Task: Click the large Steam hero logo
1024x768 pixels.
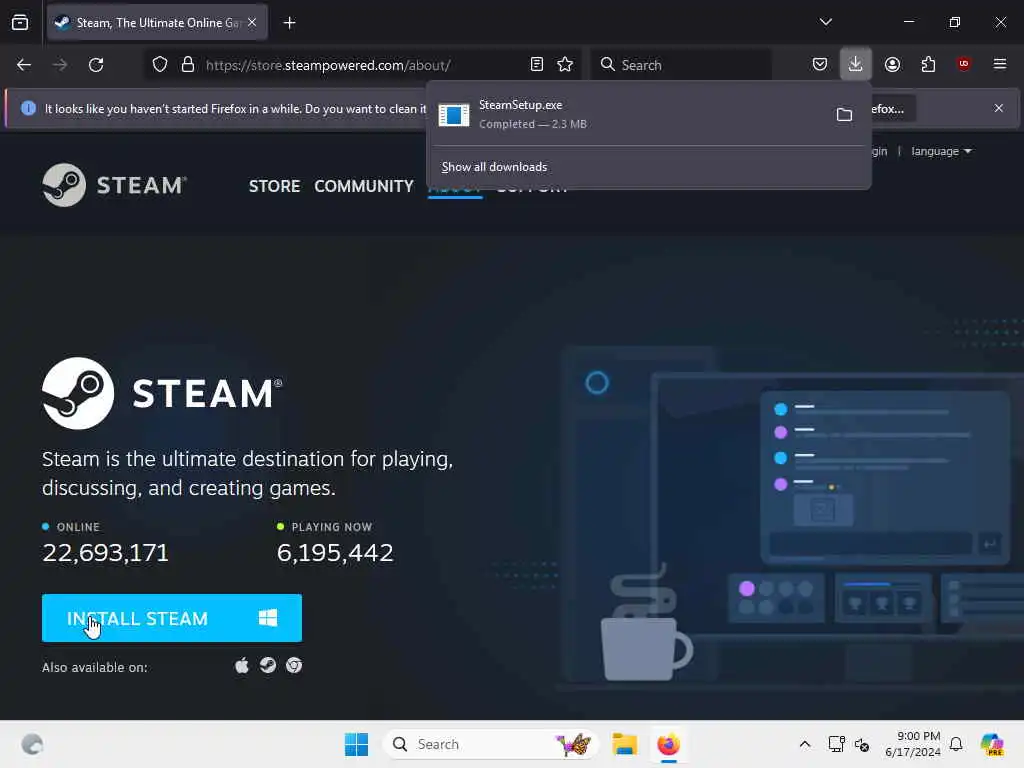Action: (x=162, y=393)
